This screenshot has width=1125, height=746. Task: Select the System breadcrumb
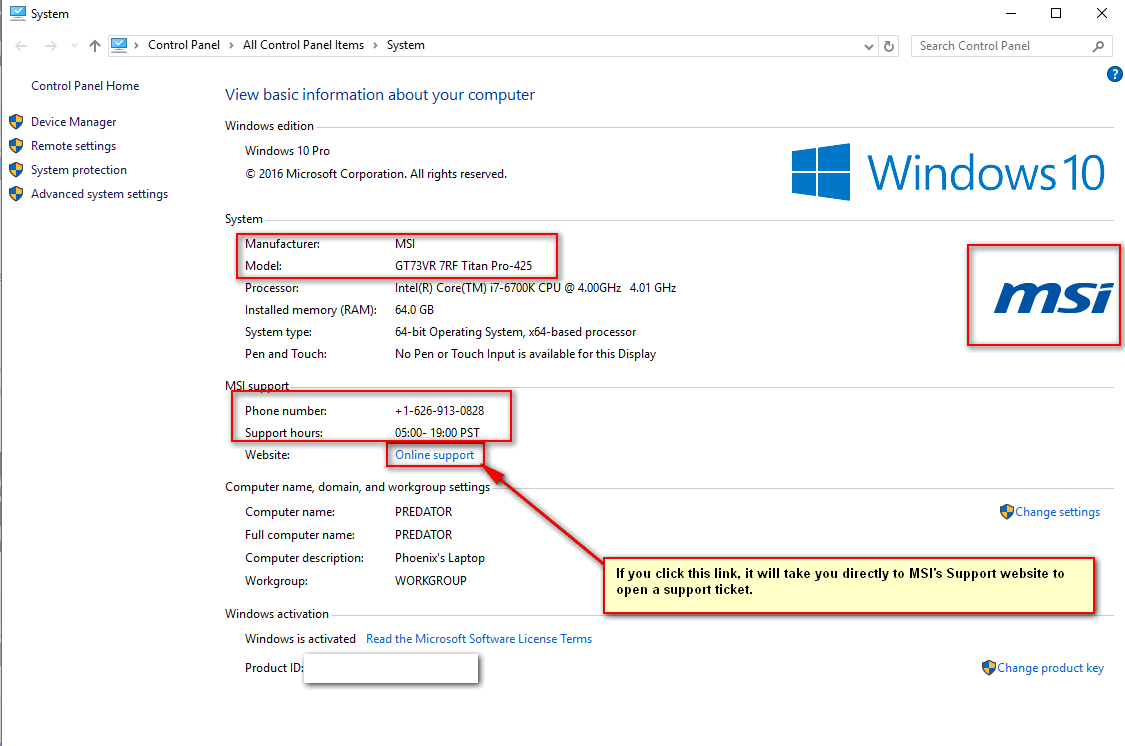[405, 45]
